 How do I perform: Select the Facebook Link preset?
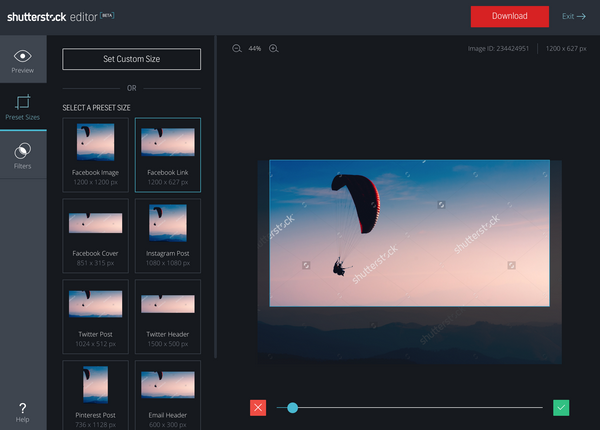point(168,153)
